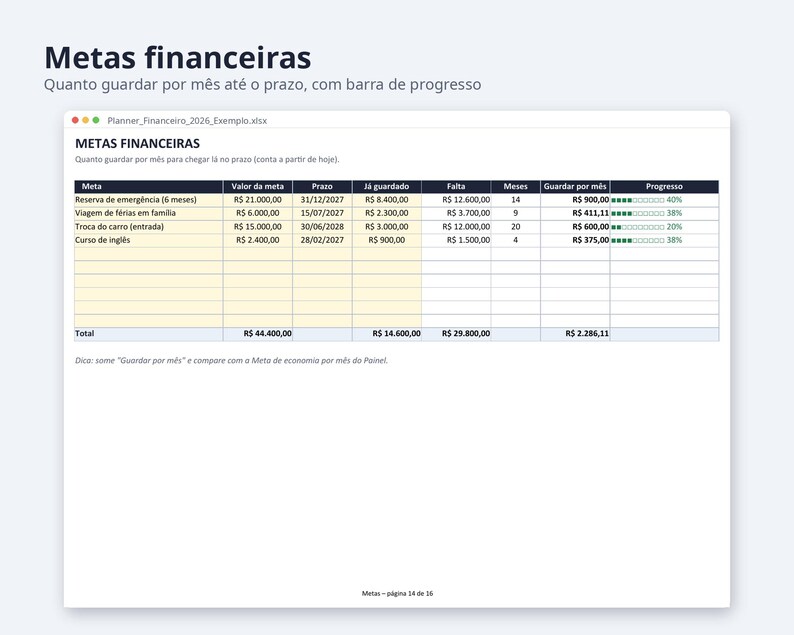Select the Meta column header
Screen dimensions: 794x635
[148, 186]
